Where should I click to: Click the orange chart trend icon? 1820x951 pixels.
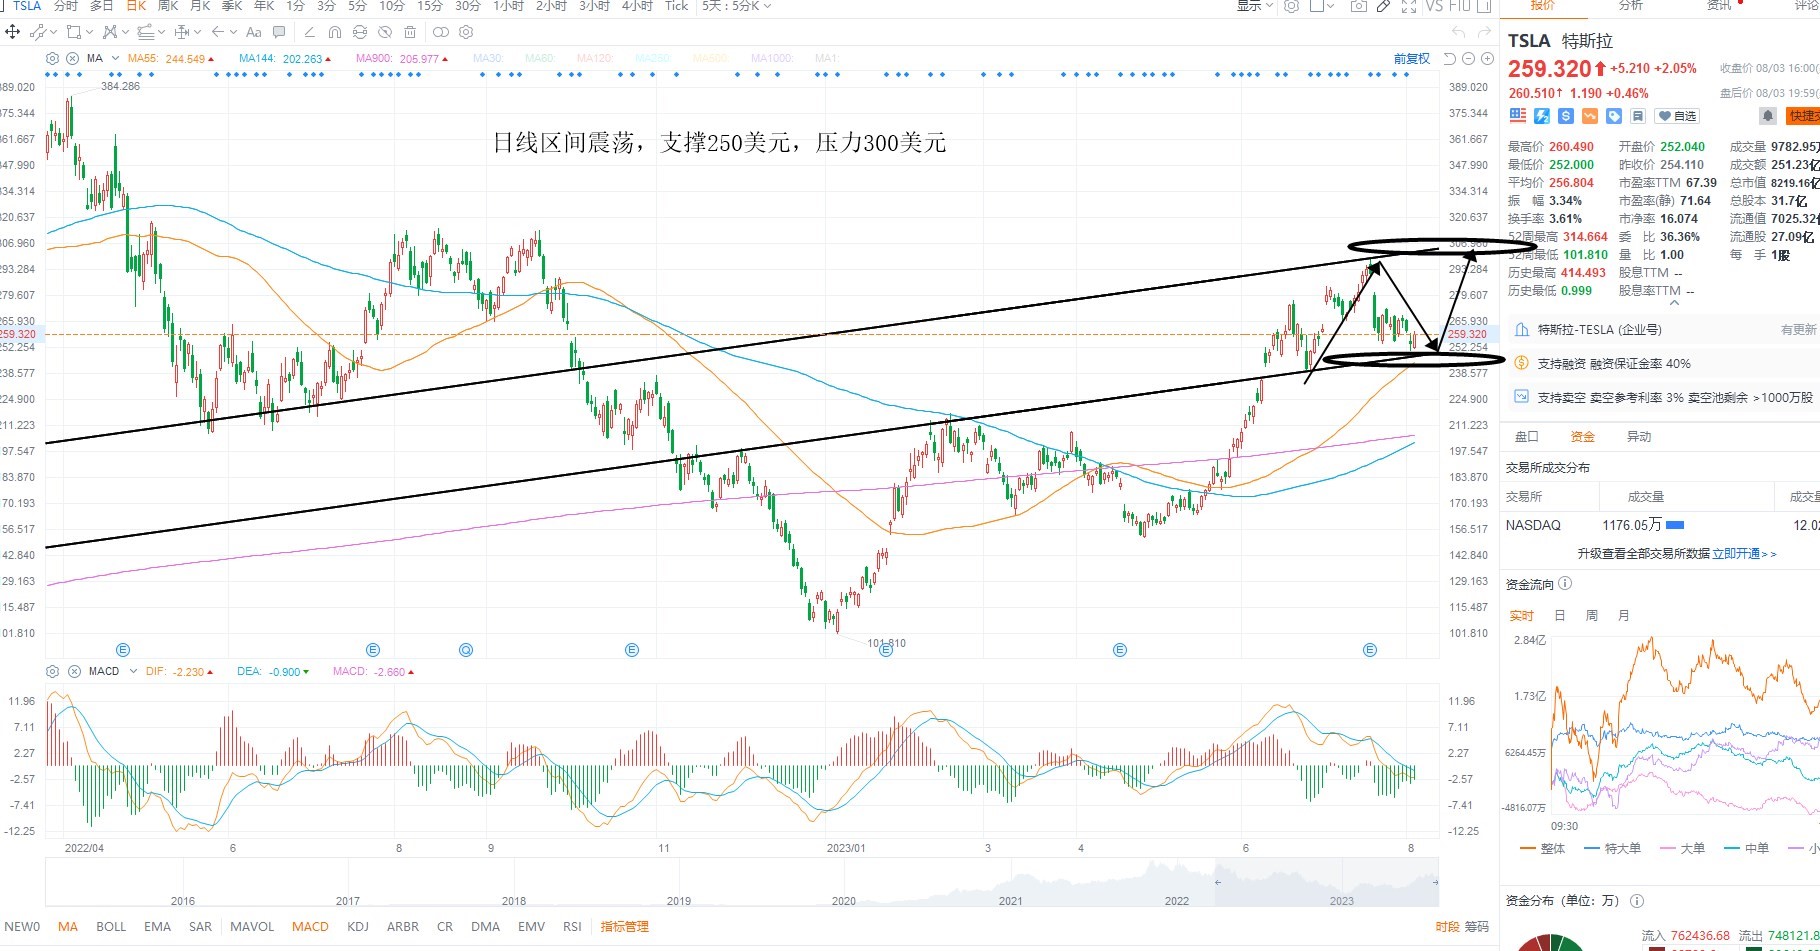click(1590, 116)
